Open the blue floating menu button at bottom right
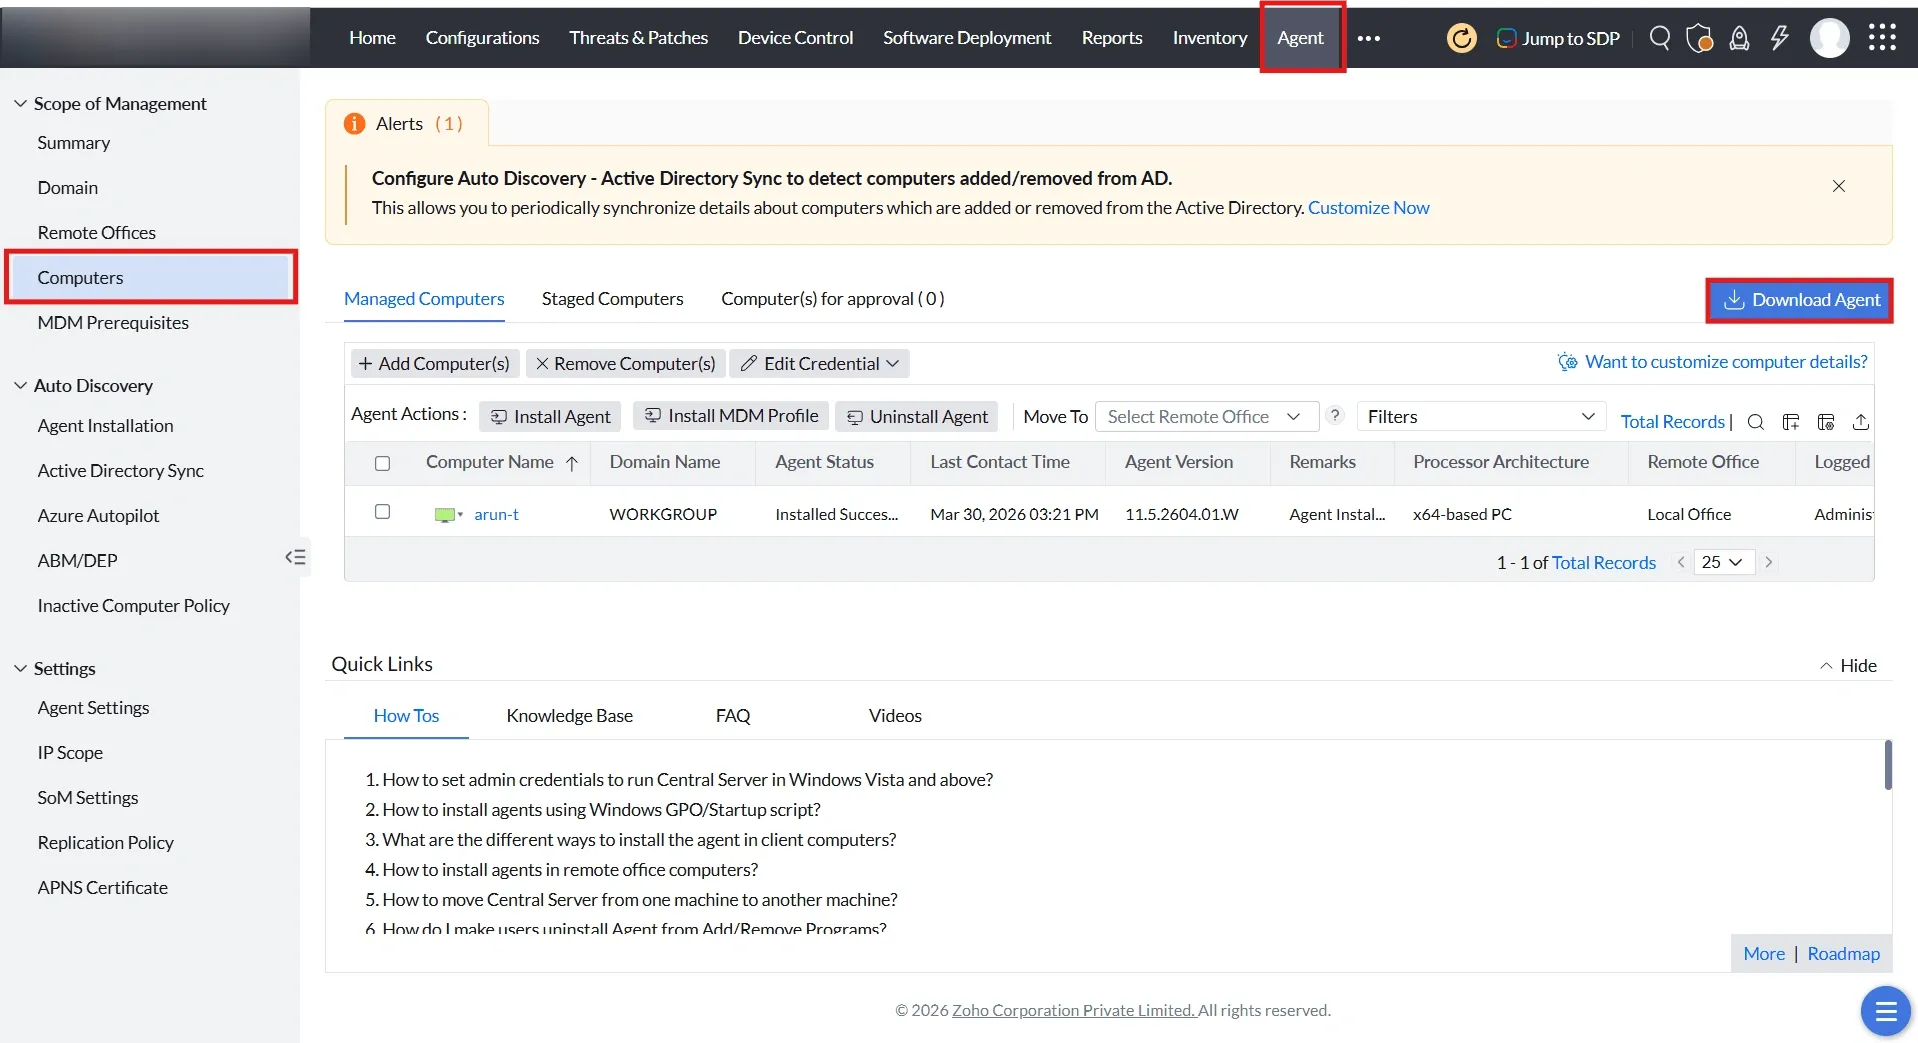1918x1043 pixels. coord(1886,1011)
